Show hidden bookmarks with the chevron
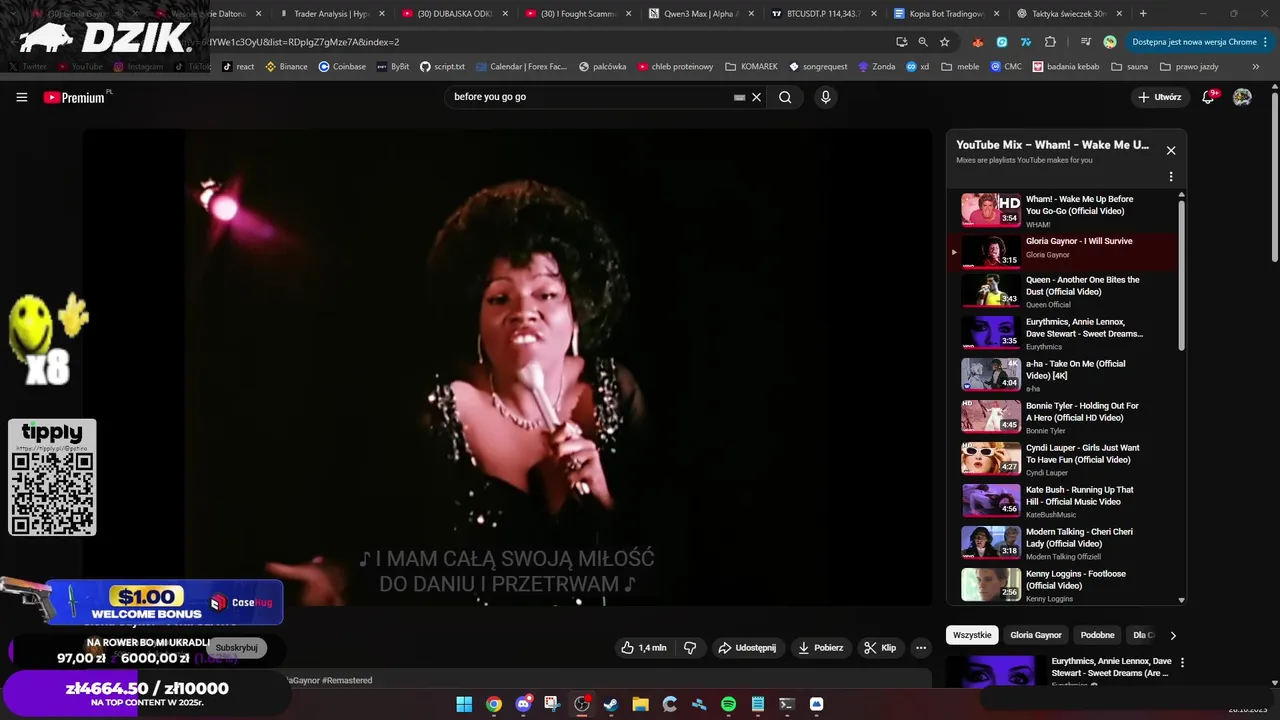This screenshot has height=720, width=1280. tap(1256, 67)
